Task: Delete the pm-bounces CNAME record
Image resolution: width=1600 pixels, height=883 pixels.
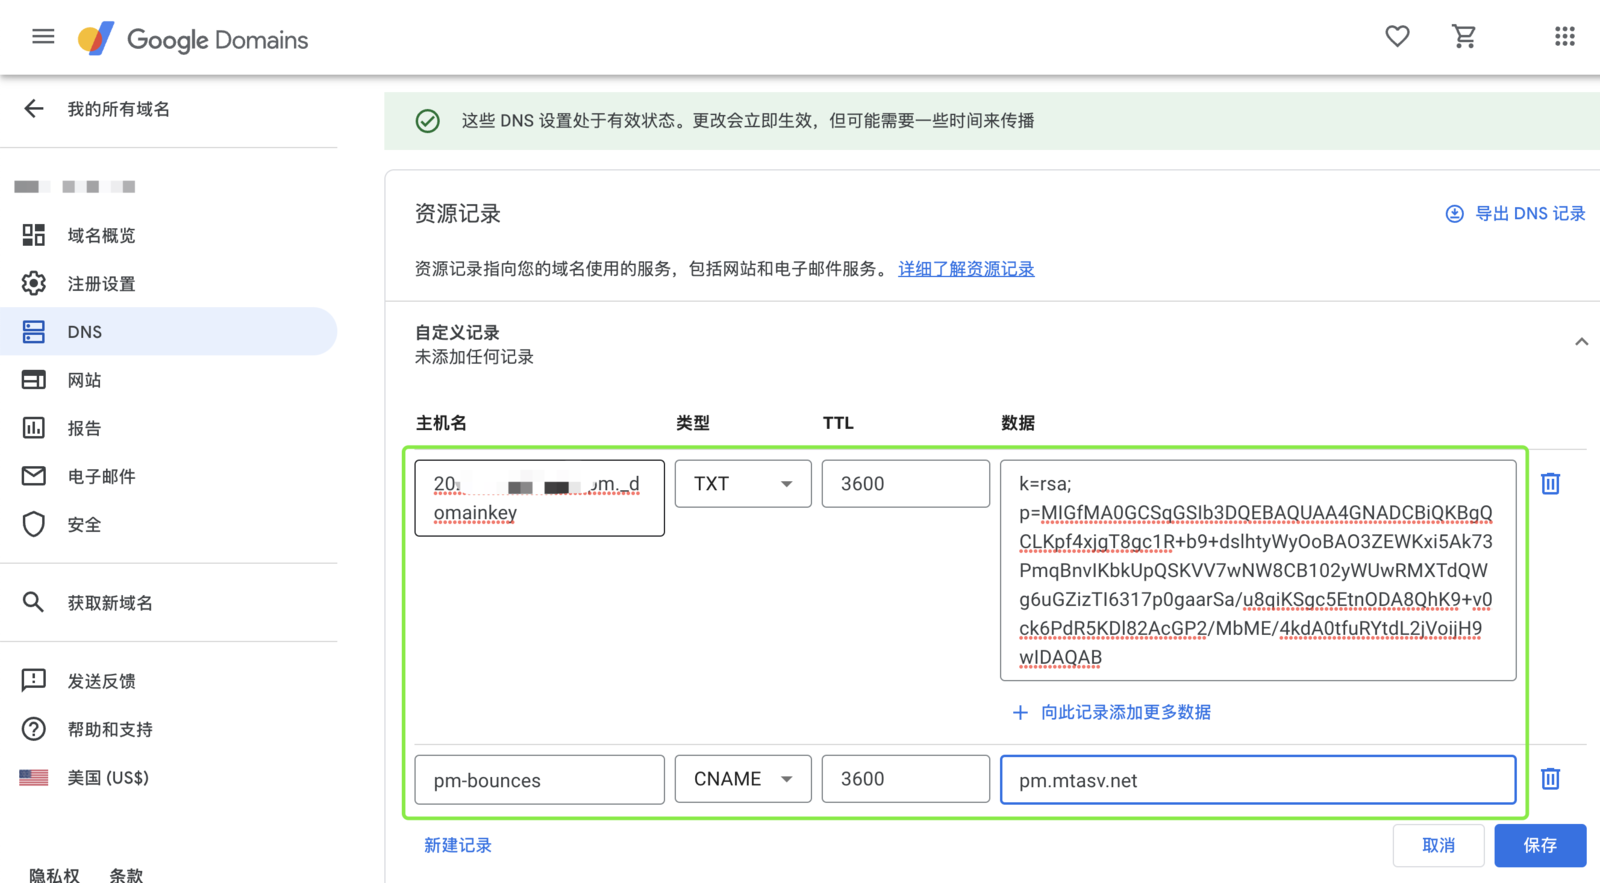Action: coord(1550,779)
